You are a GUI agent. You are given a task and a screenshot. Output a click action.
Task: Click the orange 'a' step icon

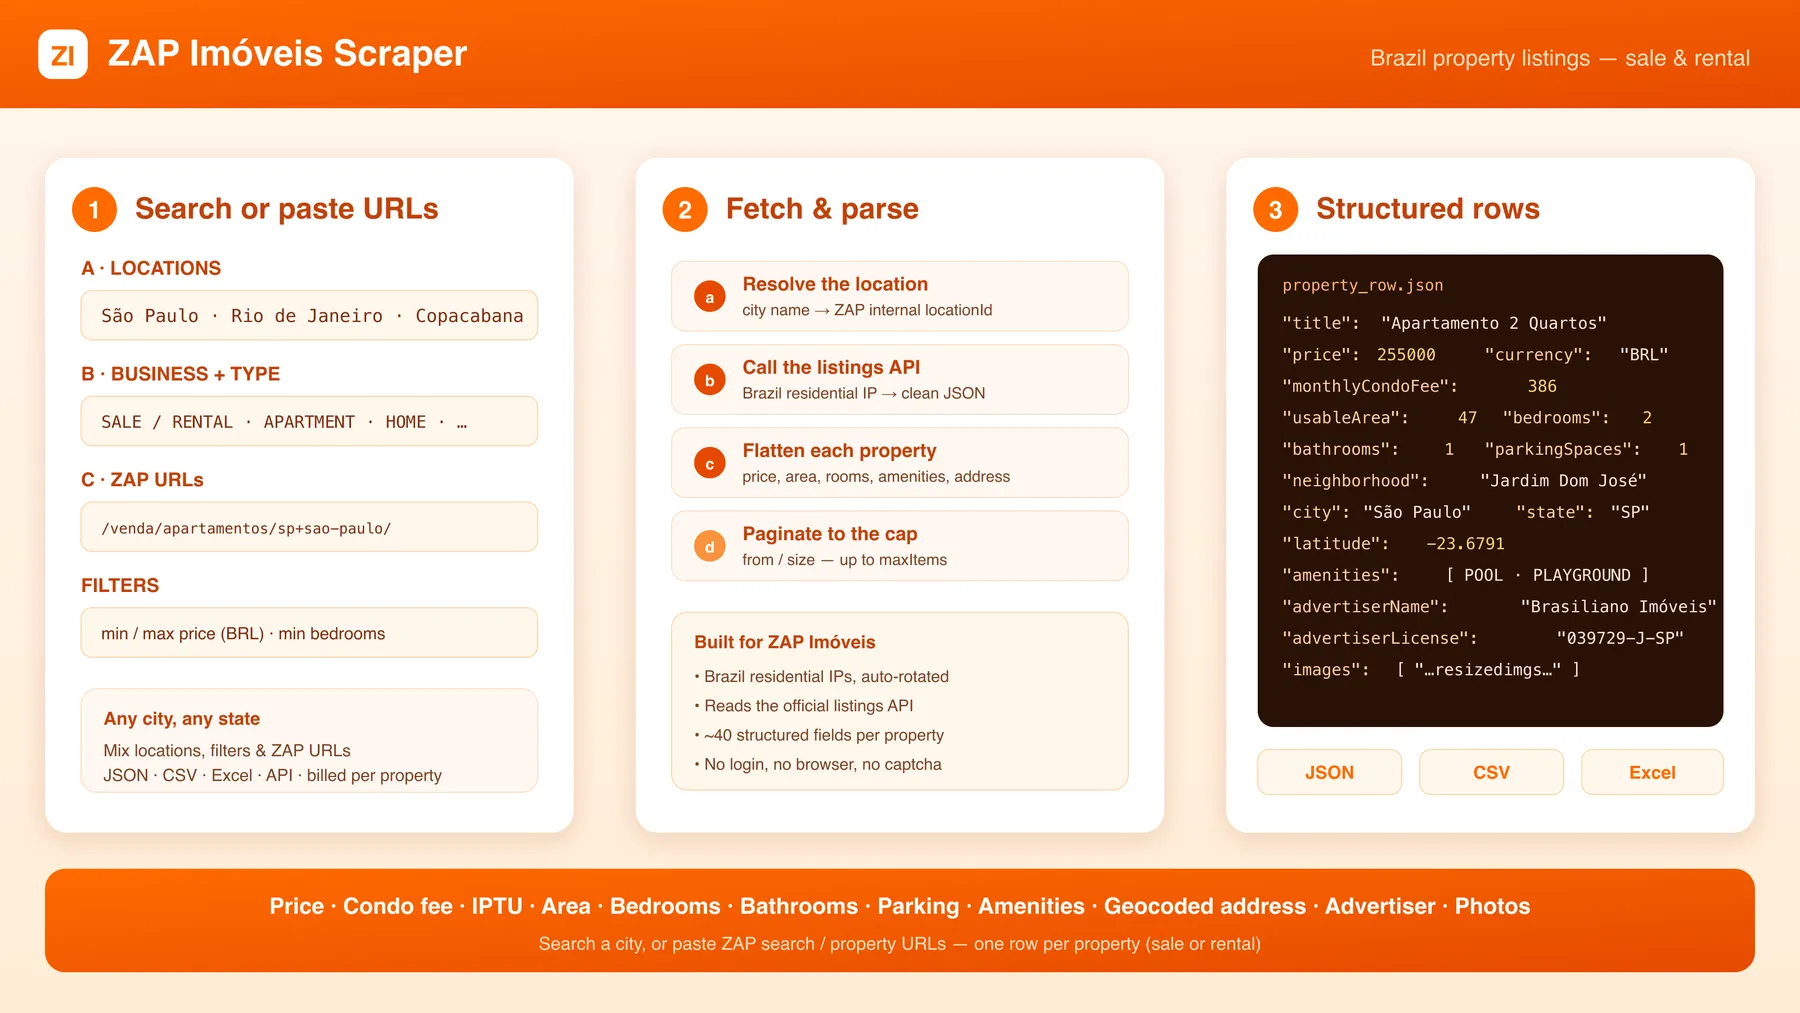pos(710,297)
